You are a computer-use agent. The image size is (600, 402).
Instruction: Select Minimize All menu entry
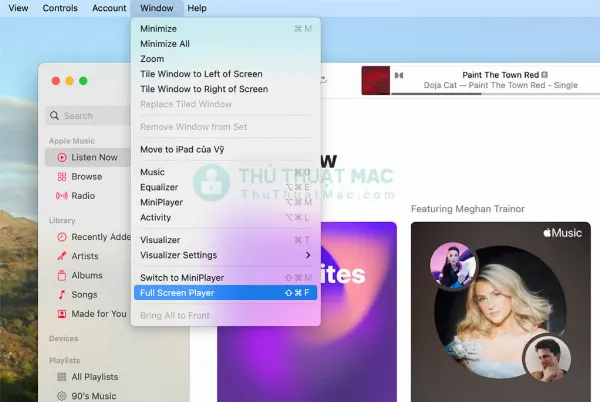point(225,44)
